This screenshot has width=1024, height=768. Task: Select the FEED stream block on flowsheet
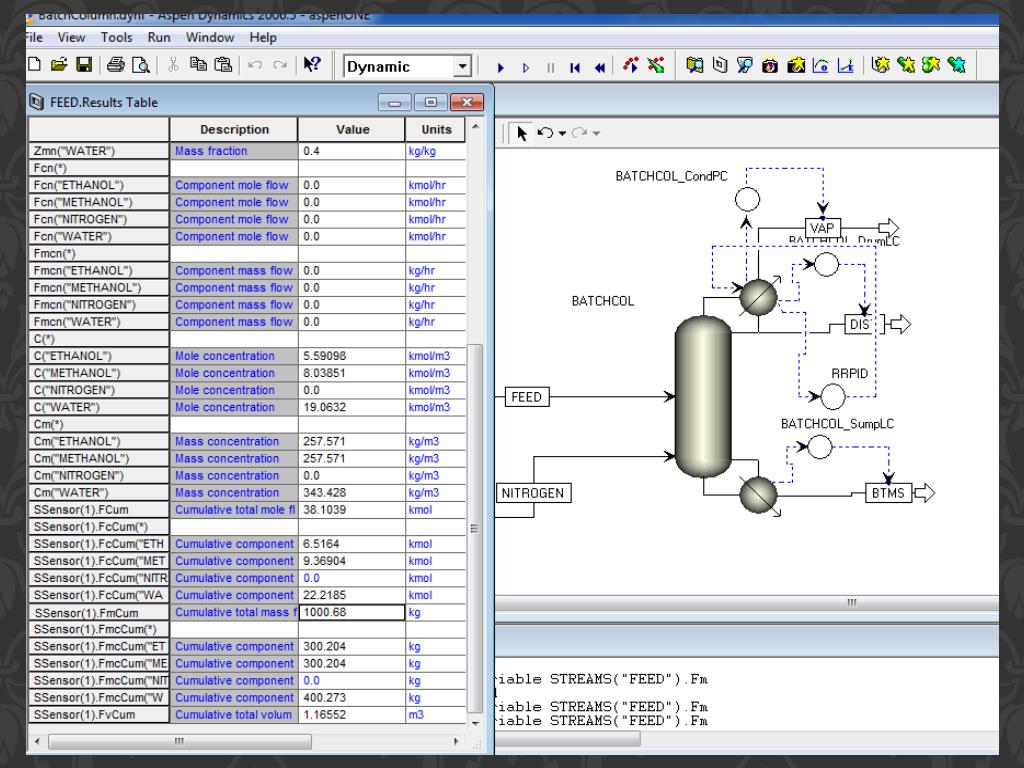tap(526, 396)
